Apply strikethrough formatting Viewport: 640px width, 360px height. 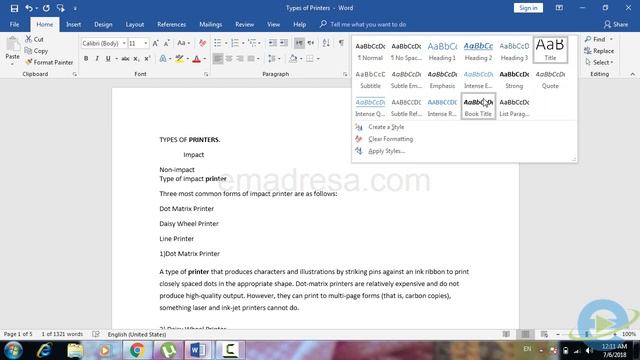pyautogui.click(x=125, y=59)
